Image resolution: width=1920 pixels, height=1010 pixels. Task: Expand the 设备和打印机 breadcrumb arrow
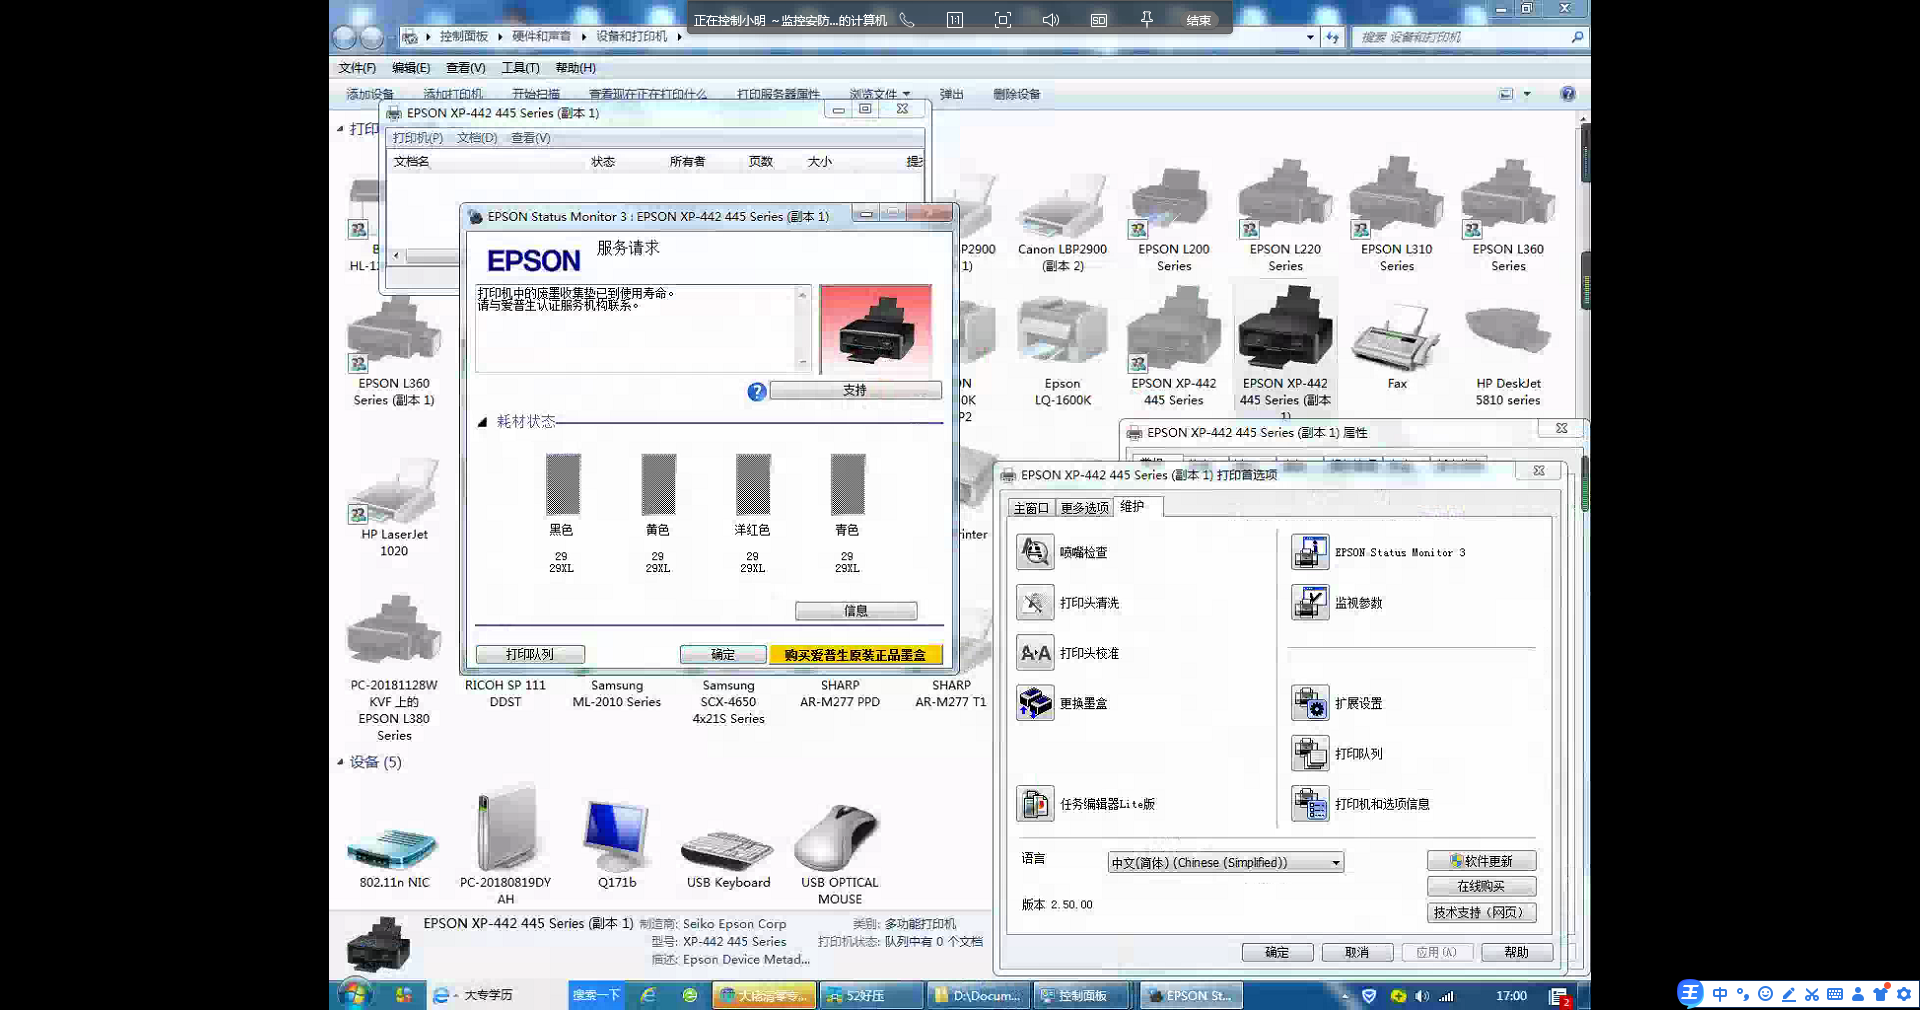pyautogui.click(x=679, y=37)
